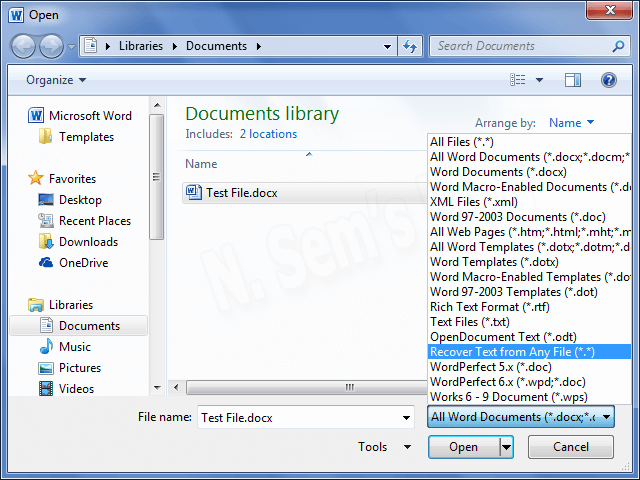Screen dimensions: 640x480
Task: Close the Open dialog window
Action: [x=610, y=10]
